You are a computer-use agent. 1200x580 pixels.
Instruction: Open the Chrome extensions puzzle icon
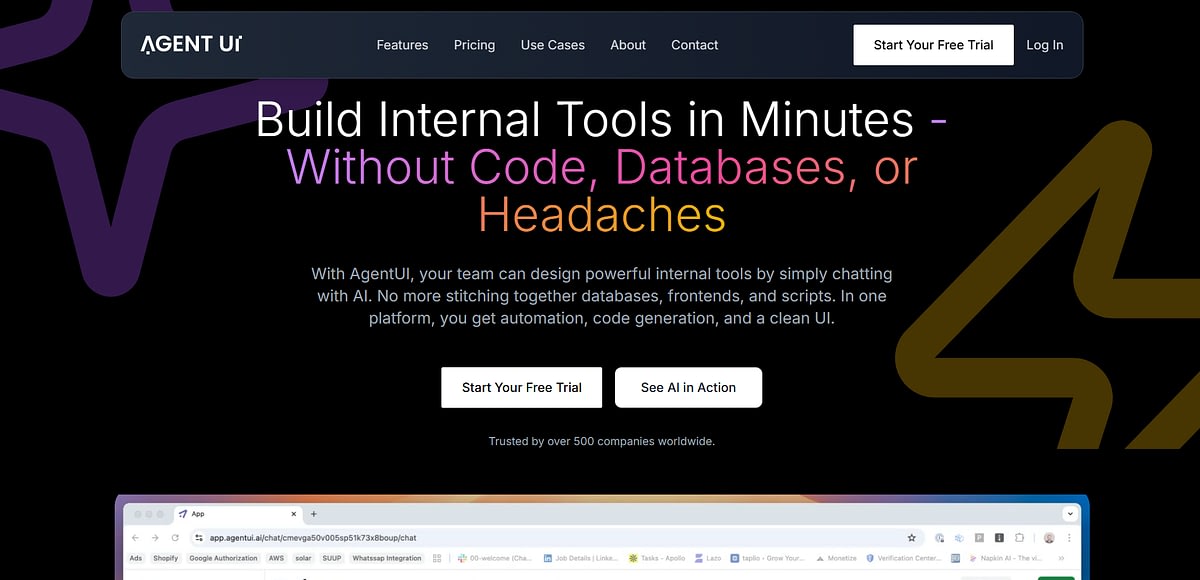point(1020,537)
